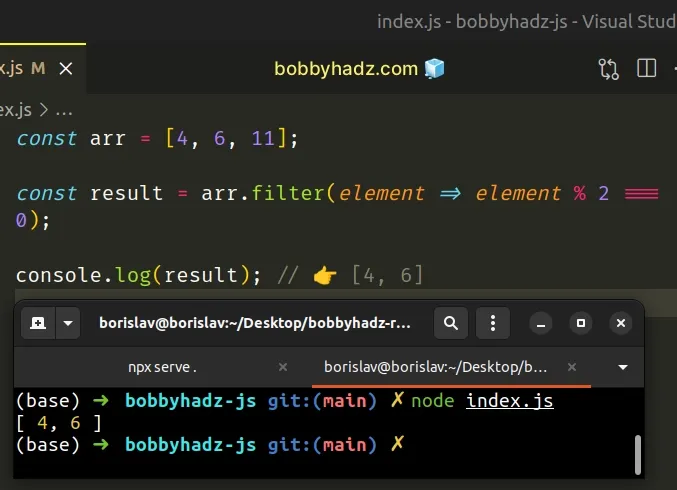Minimize the terminal window

point(541,323)
